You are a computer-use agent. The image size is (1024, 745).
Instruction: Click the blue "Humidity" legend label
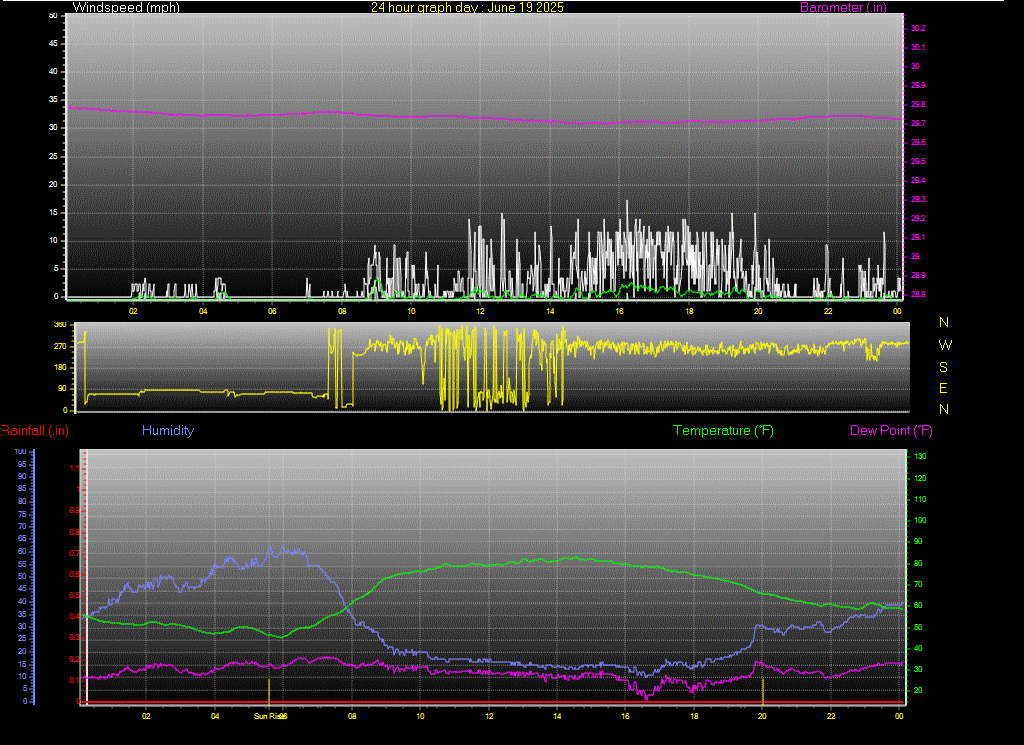pos(168,430)
